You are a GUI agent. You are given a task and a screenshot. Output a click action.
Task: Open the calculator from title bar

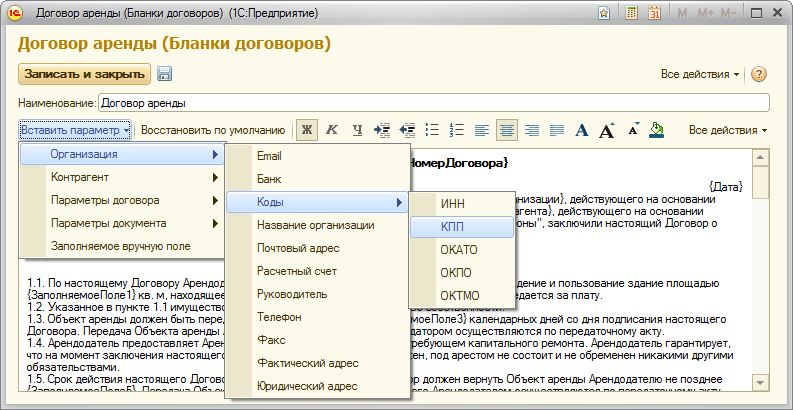(x=631, y=14)
